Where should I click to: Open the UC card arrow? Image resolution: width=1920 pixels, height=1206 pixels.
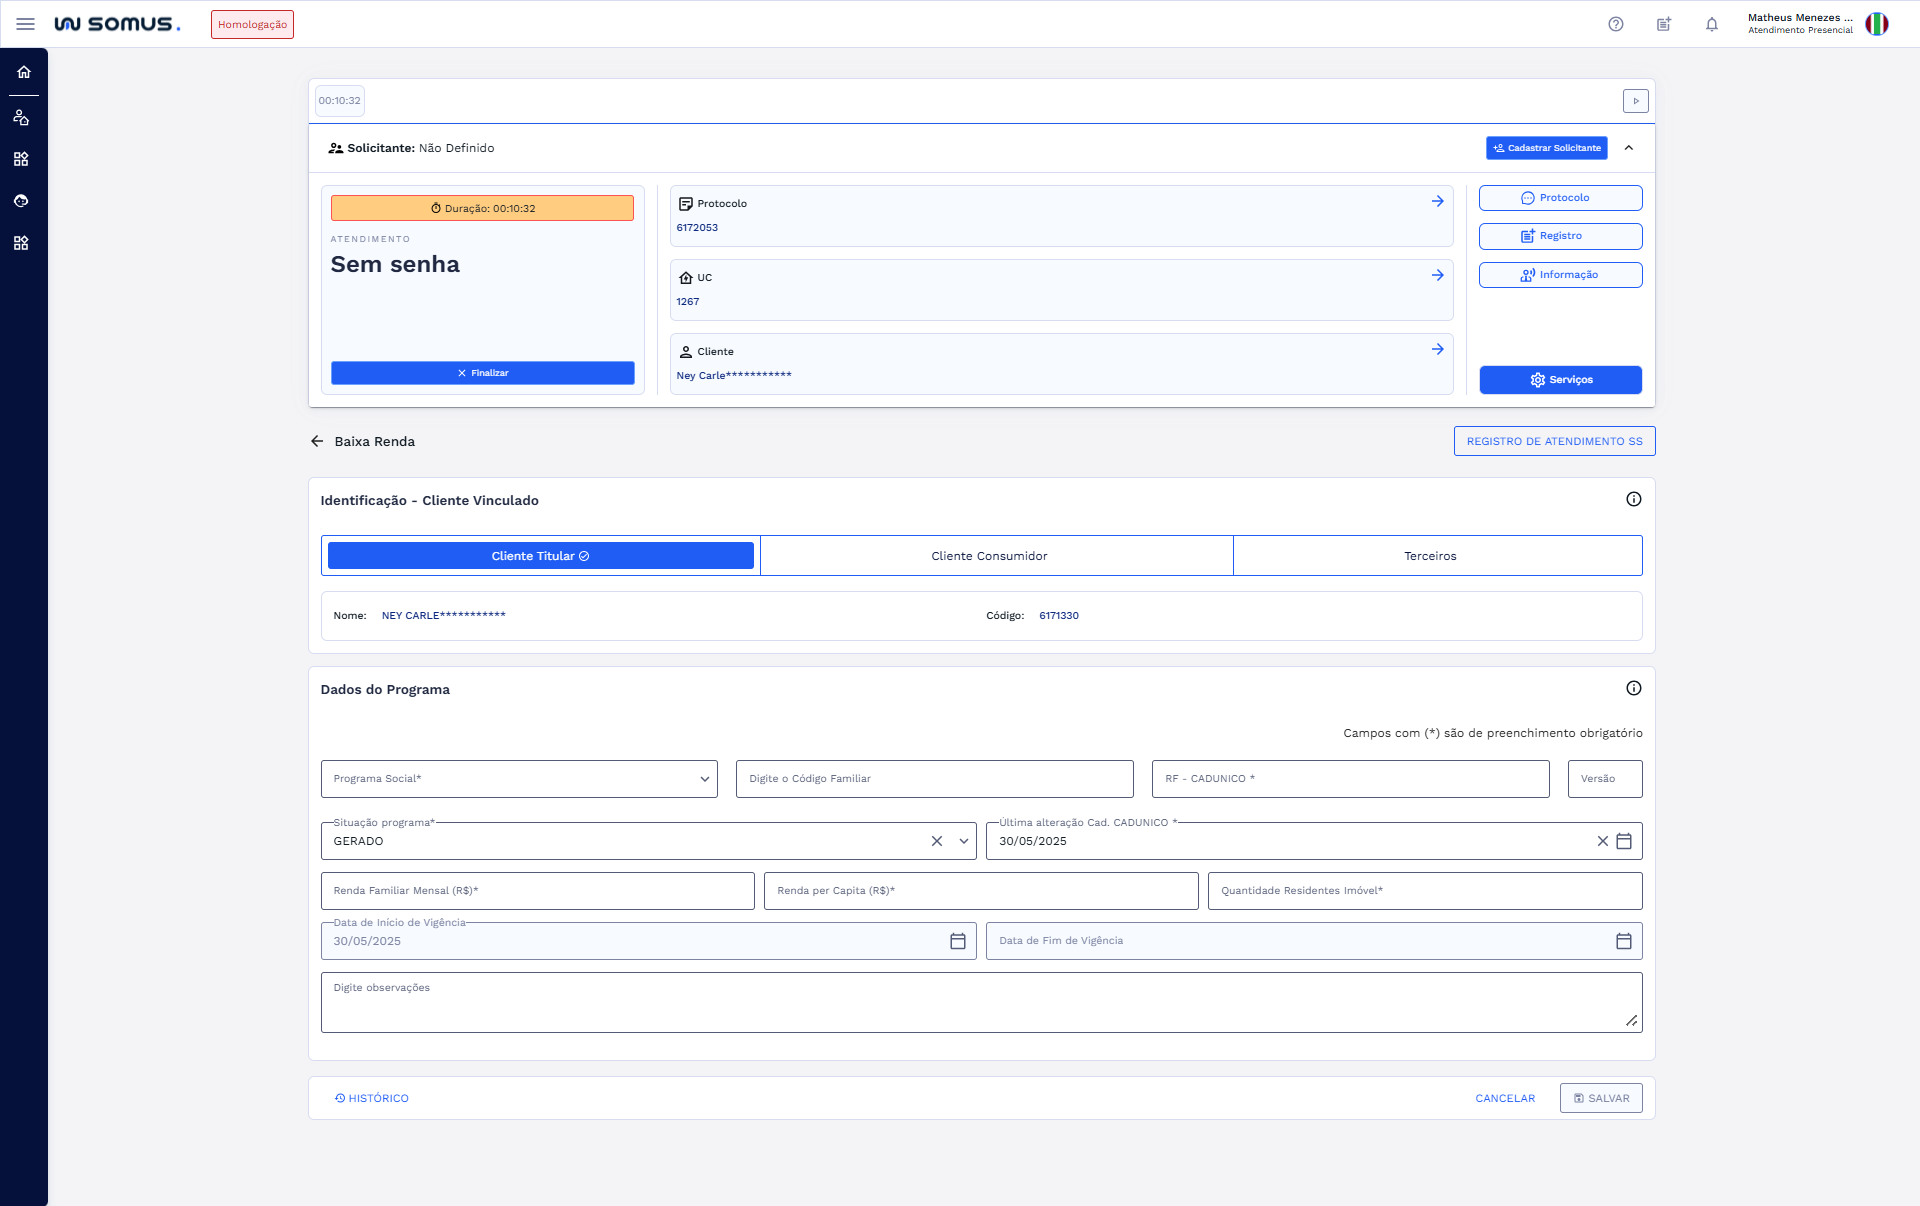1437,275
